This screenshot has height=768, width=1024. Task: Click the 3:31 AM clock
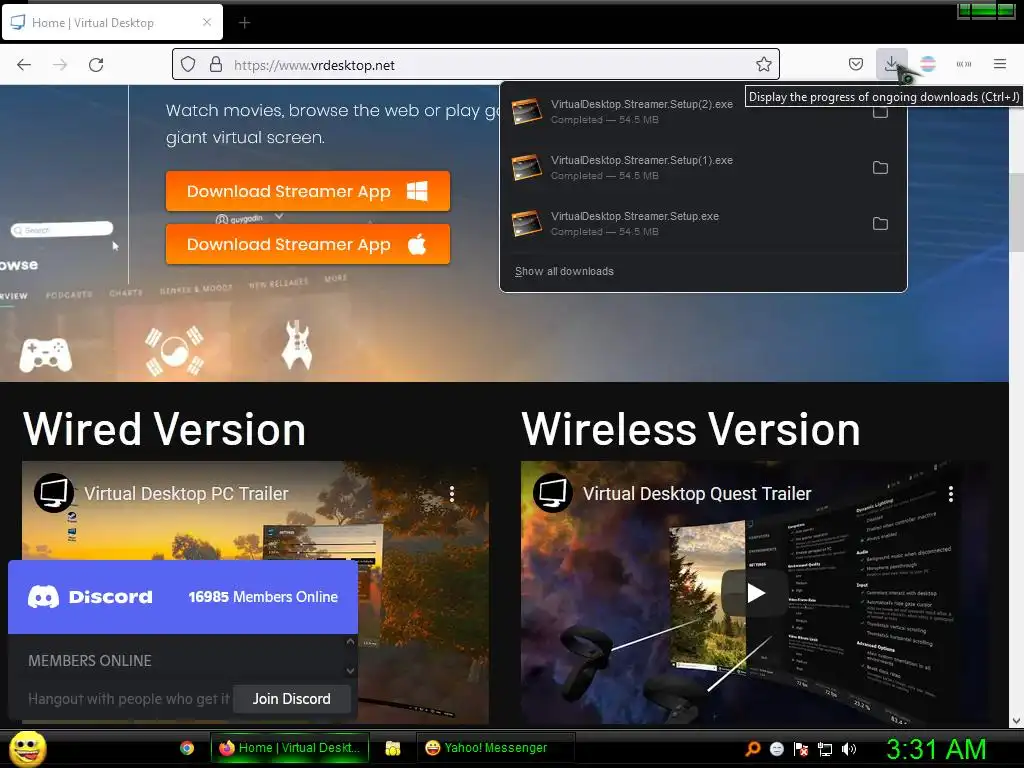click(936, 749)
